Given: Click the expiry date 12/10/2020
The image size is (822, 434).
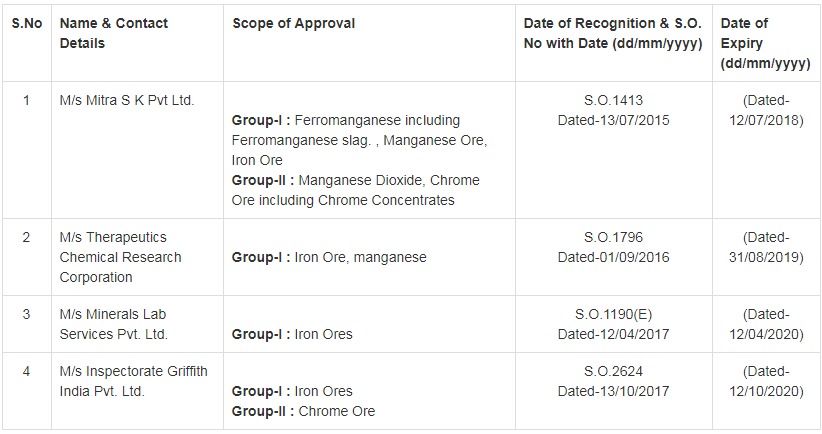Looking at the screenshot, I should pos(766,391).
